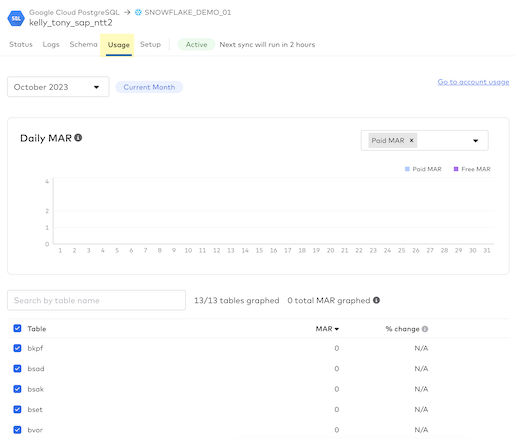Click the Free MAR legend swatch
The image size is (515, 439).
point(456,169)
